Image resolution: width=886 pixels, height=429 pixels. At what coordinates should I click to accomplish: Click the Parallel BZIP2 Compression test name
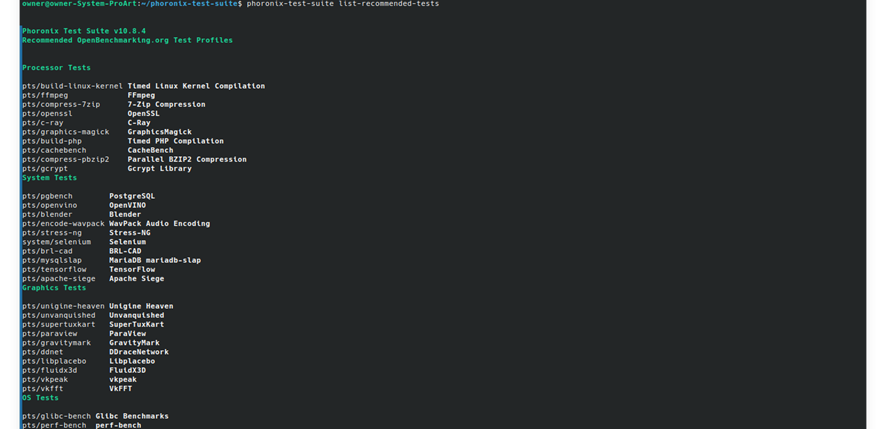point(187,159)
